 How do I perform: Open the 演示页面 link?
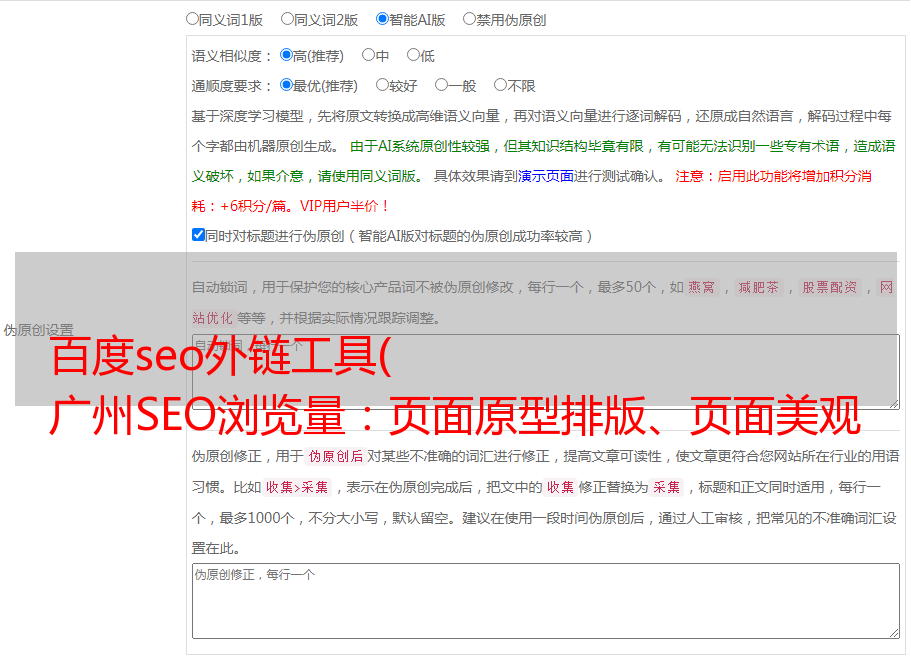(x=546, y=176)
